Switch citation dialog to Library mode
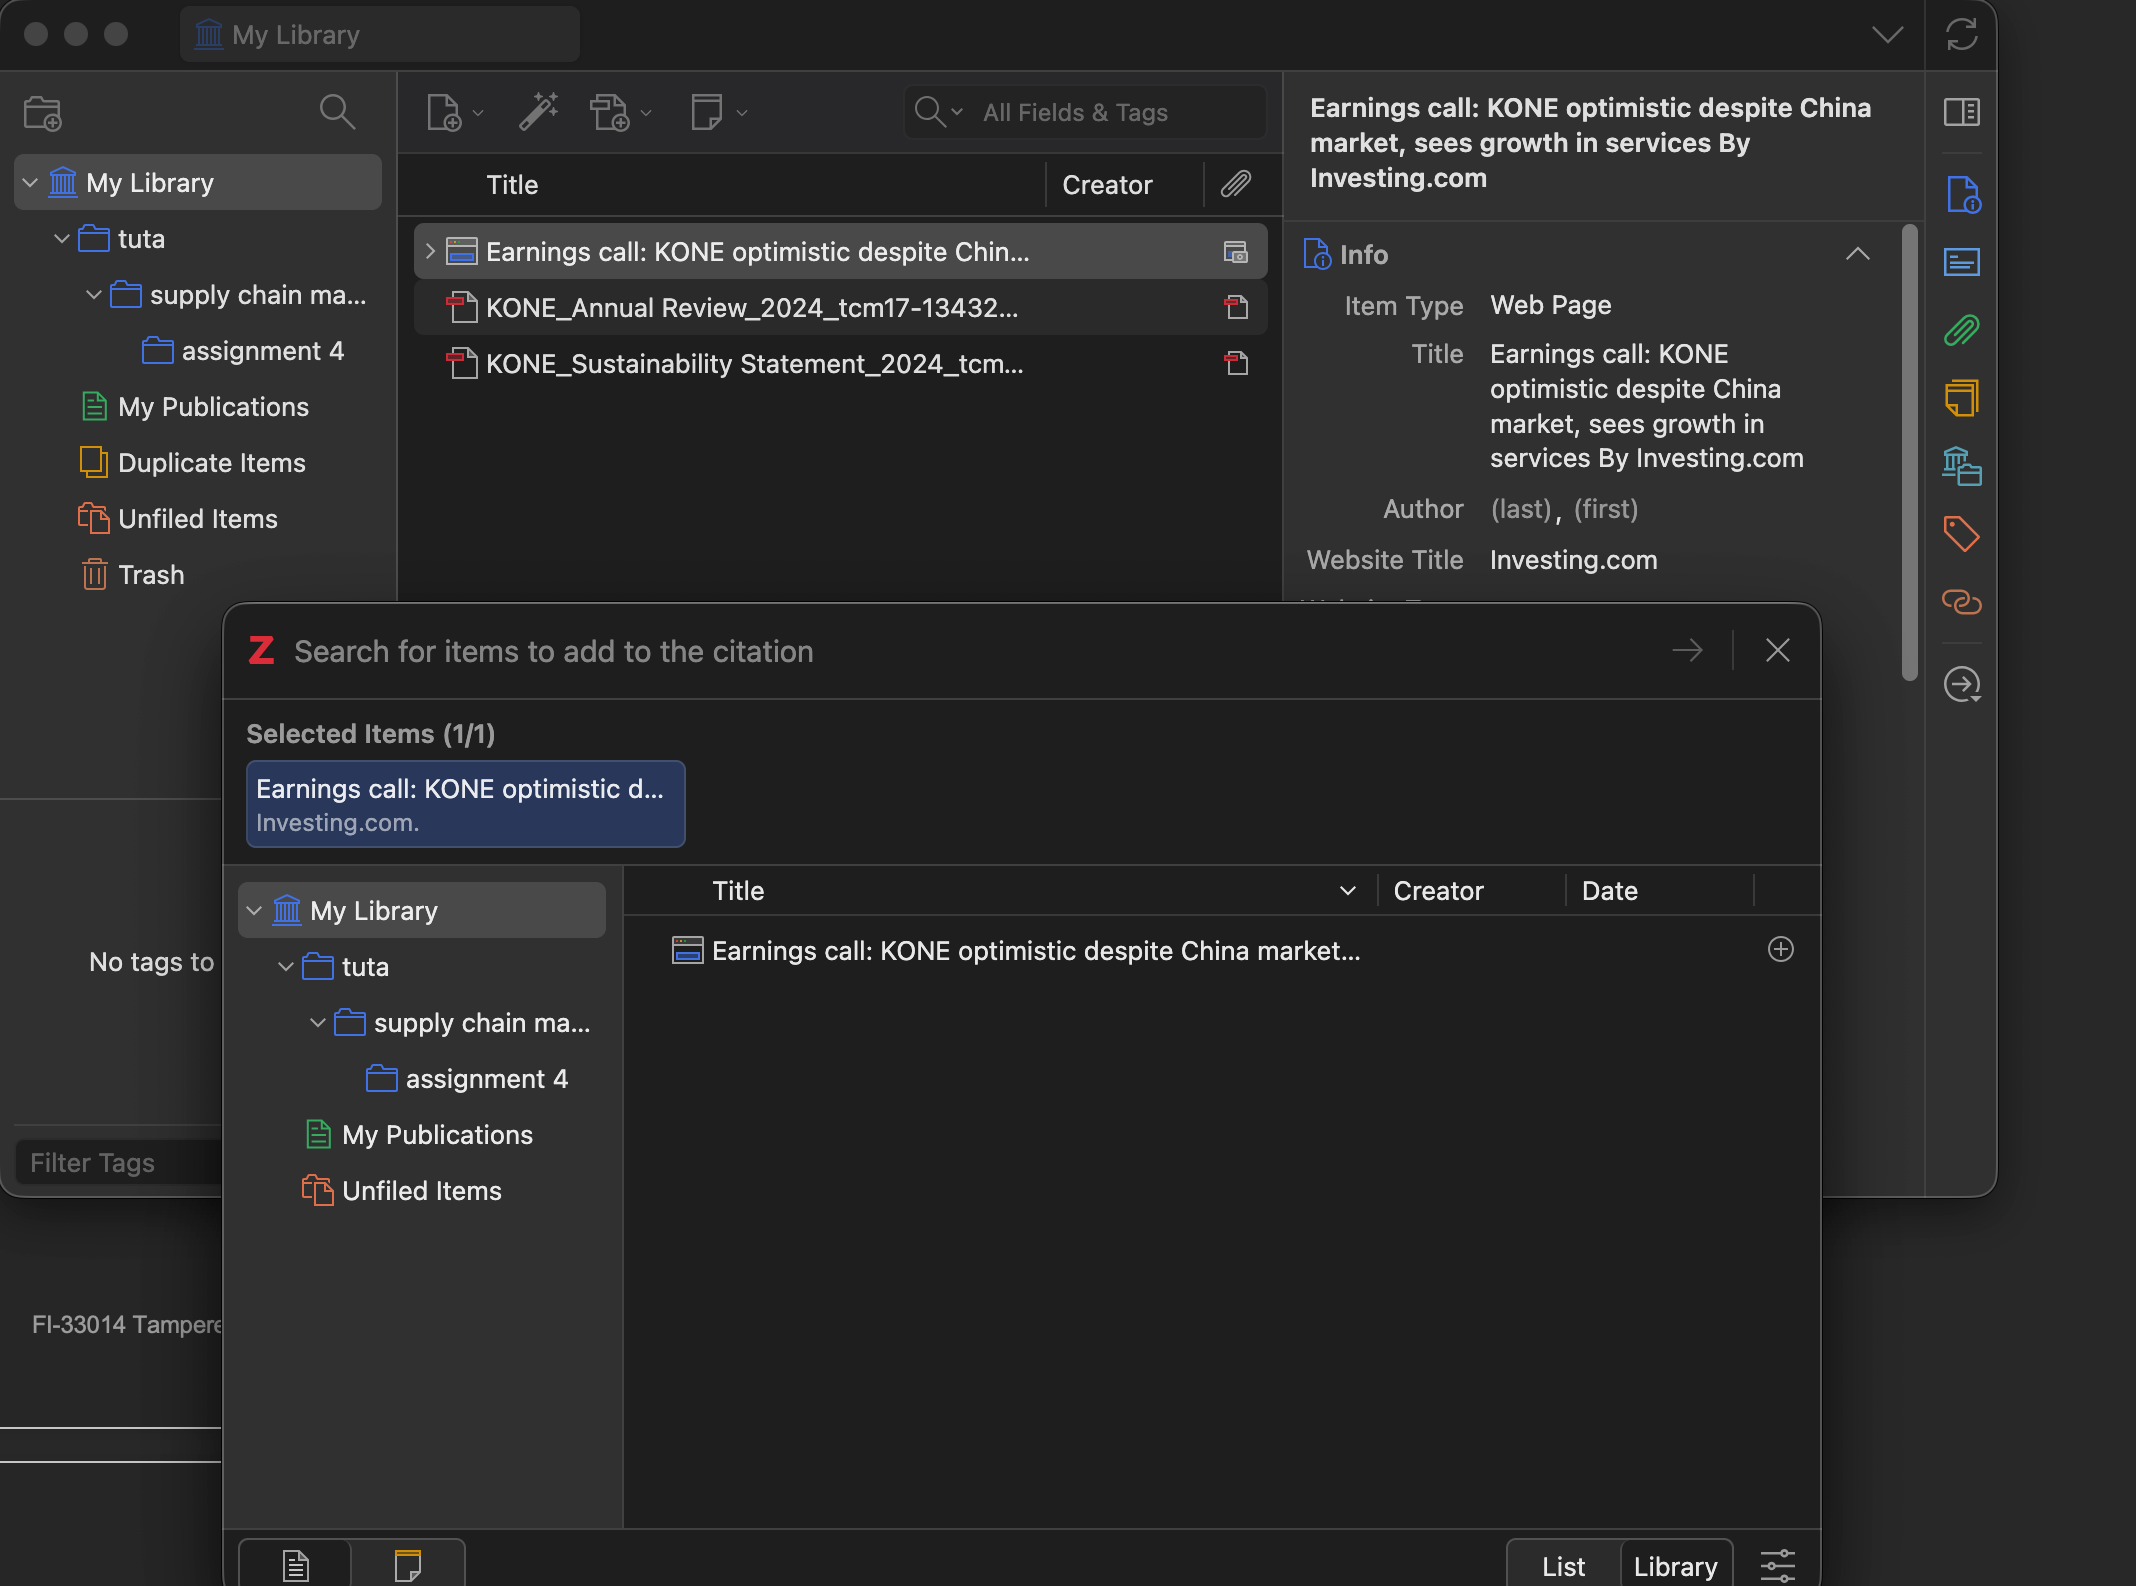 (x=1675, y=1566)
